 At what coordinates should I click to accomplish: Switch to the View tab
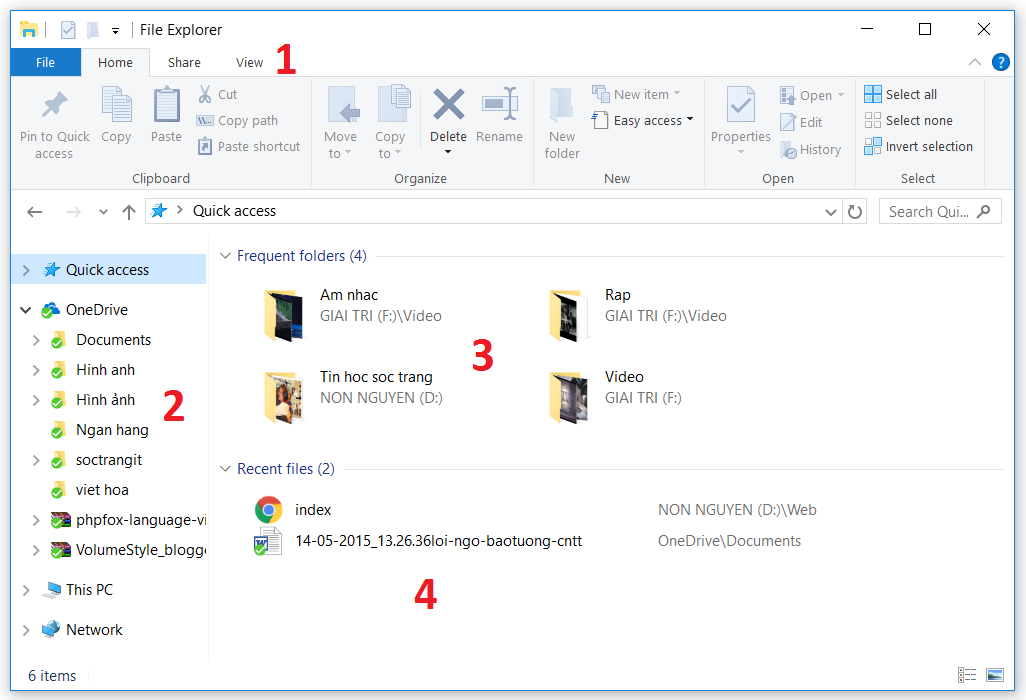pyautogui.click(x=249, y=61)
